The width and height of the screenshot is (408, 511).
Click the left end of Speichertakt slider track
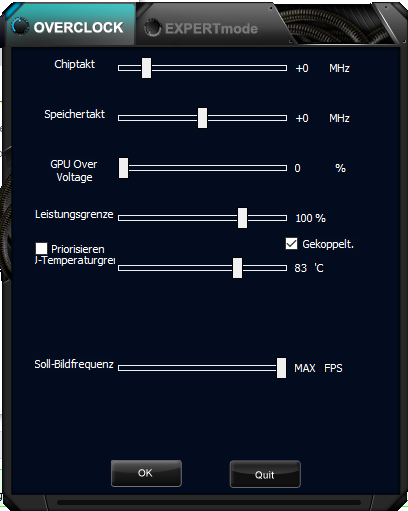pyautogui.click(x=121, y=118)
